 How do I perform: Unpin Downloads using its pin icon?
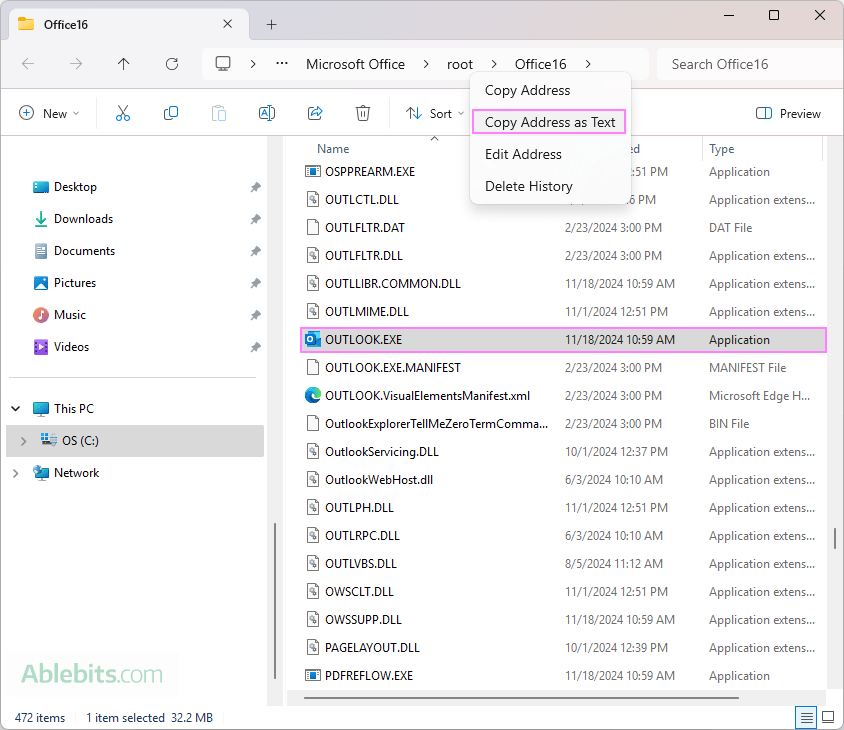[x=256, y=219]
